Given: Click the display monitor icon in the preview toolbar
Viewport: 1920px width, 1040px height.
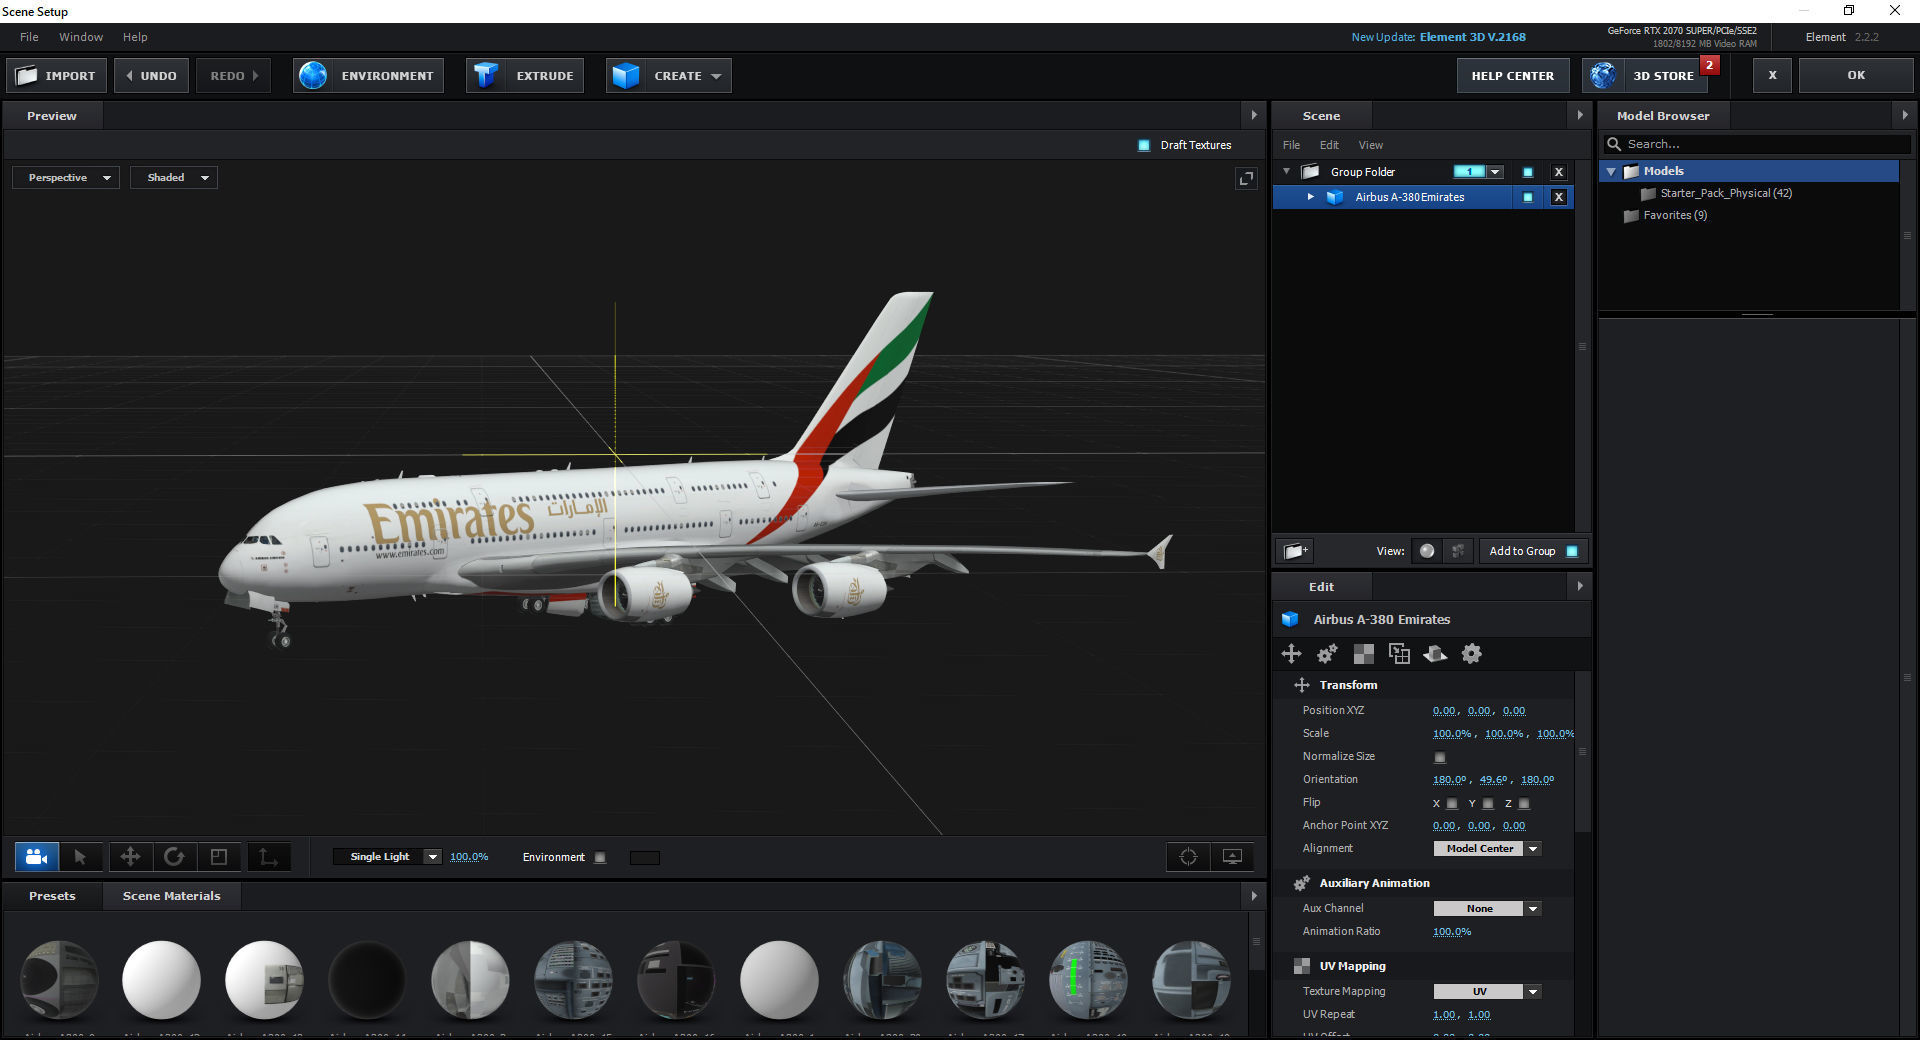Looking at the screenshot, I should tap(1232, 857).
